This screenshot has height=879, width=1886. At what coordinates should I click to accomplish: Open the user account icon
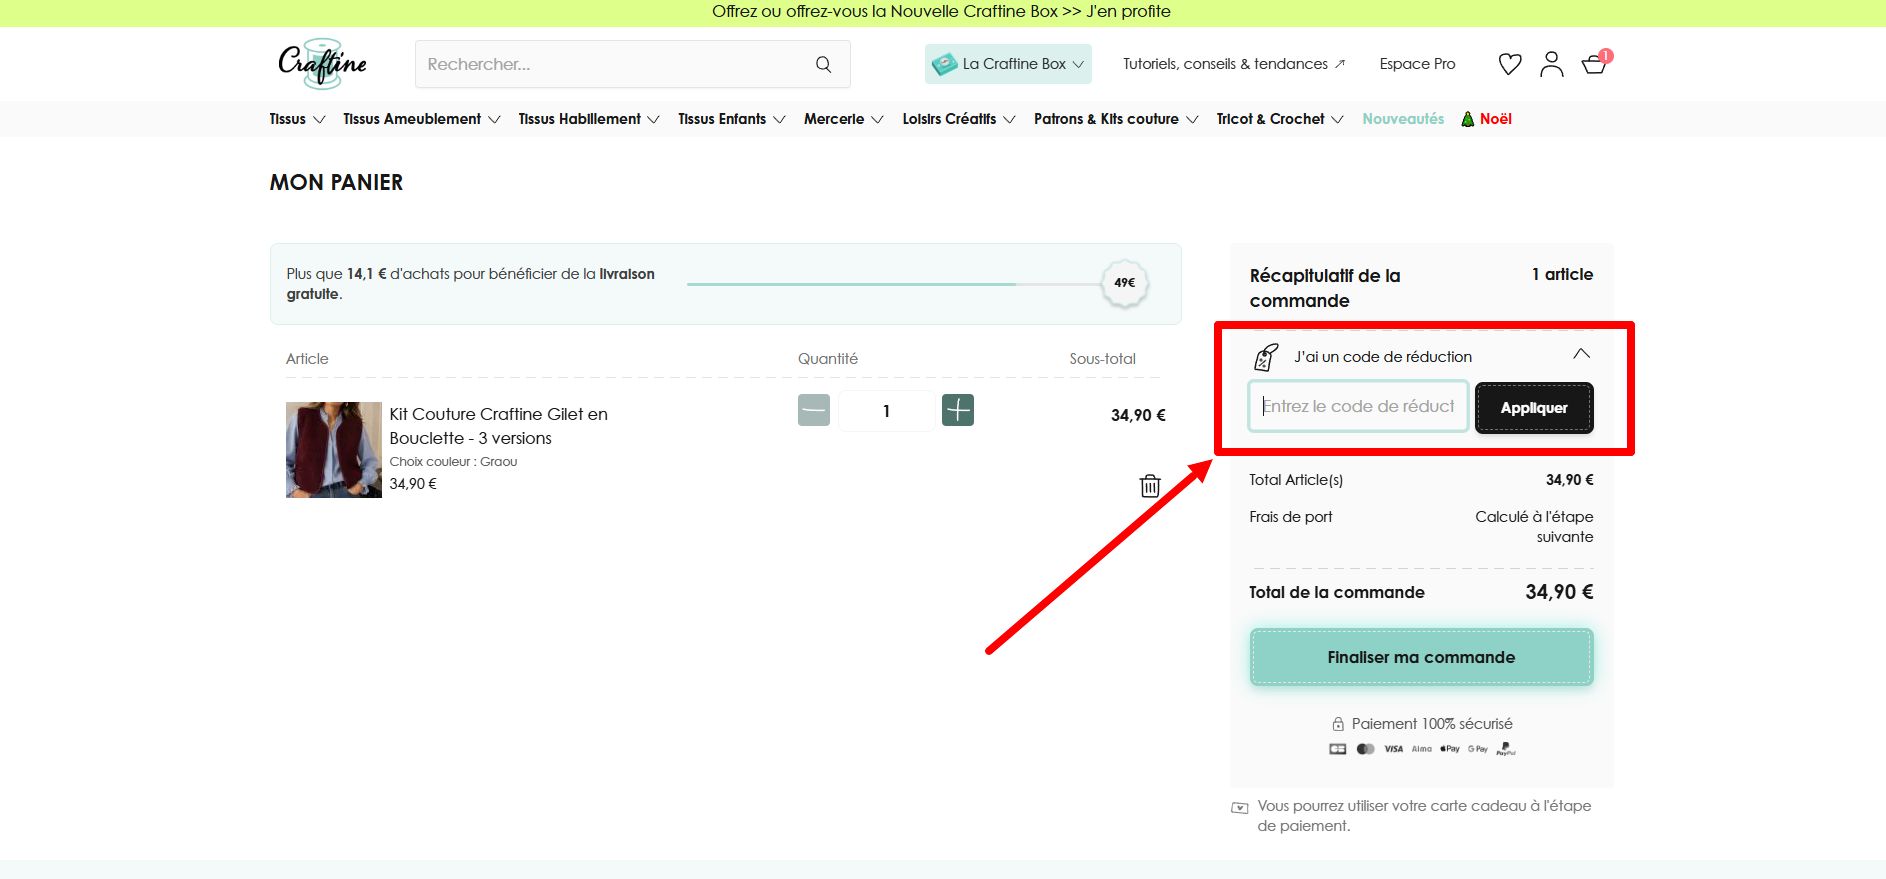(1552, 64)
